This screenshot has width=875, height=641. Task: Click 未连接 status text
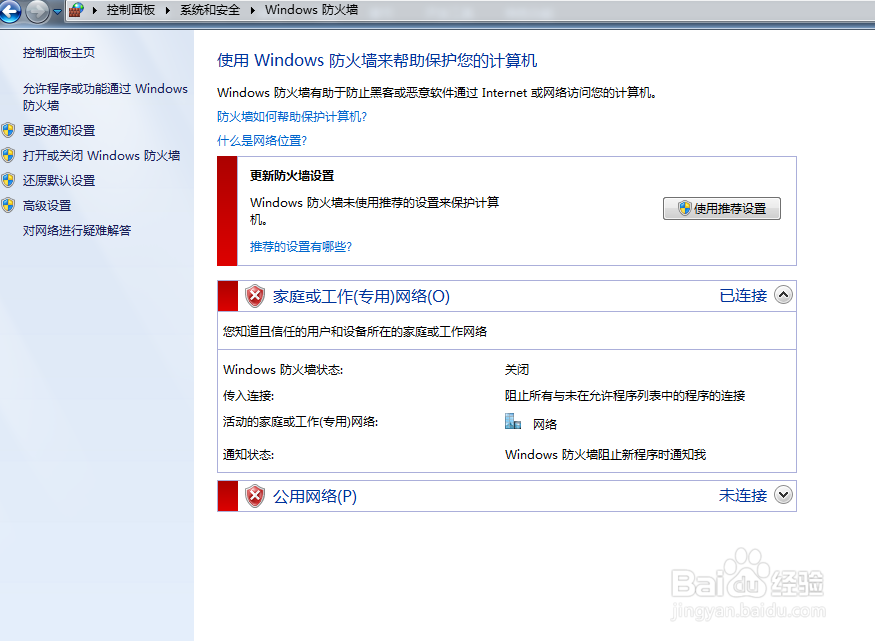pos(743,495)
